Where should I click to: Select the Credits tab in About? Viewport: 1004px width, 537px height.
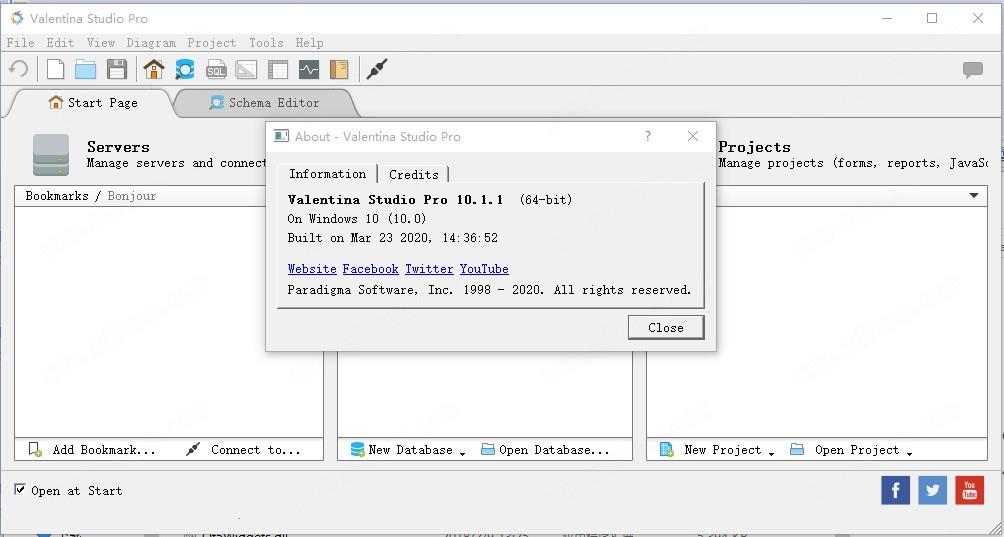414,174
